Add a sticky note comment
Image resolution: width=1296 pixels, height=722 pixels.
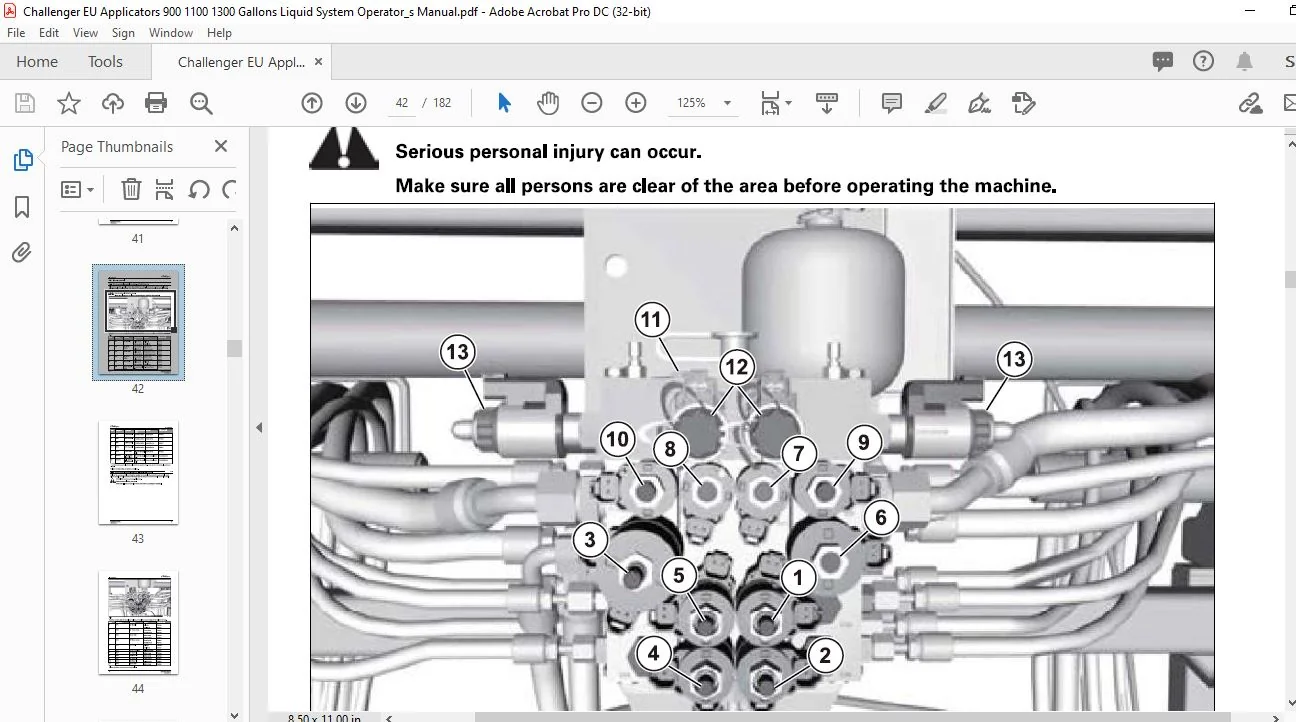click(892, 103)
